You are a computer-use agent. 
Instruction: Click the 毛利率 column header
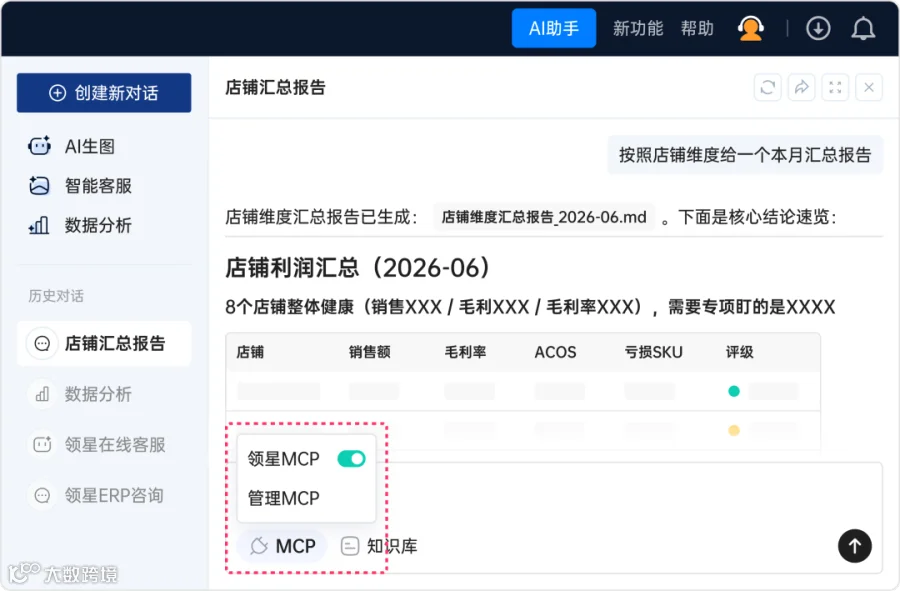465,352
